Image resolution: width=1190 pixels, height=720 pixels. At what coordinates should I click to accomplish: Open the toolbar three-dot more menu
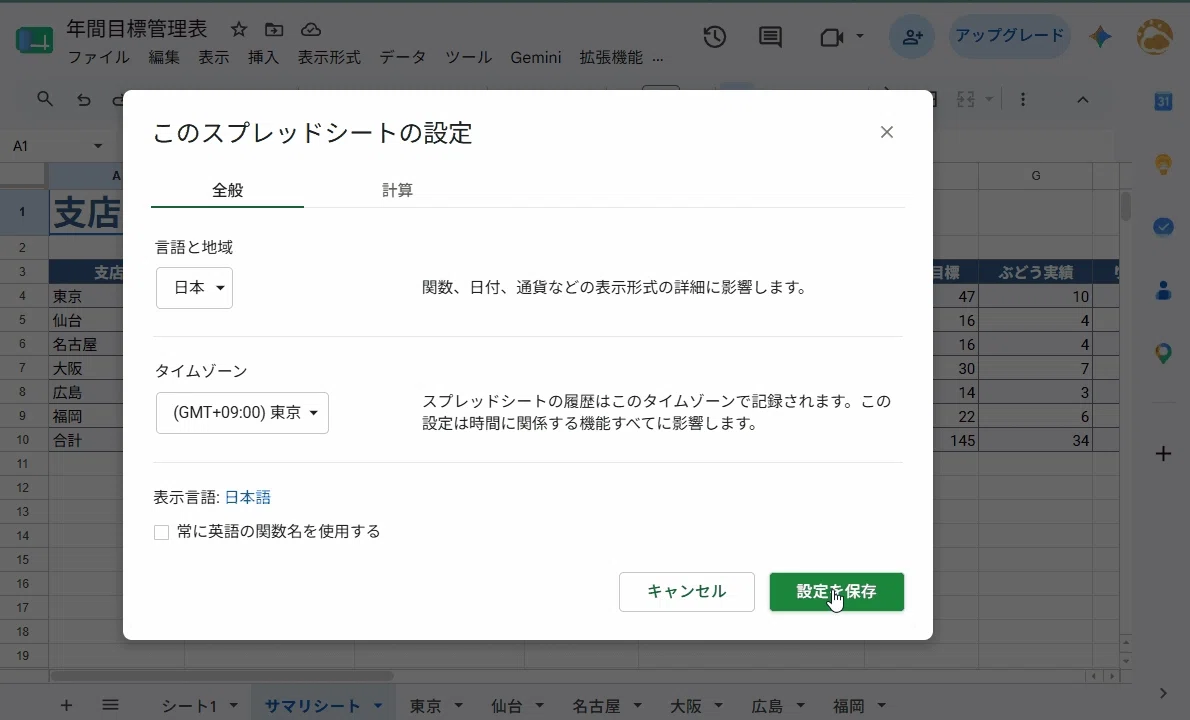point(1023,99)
